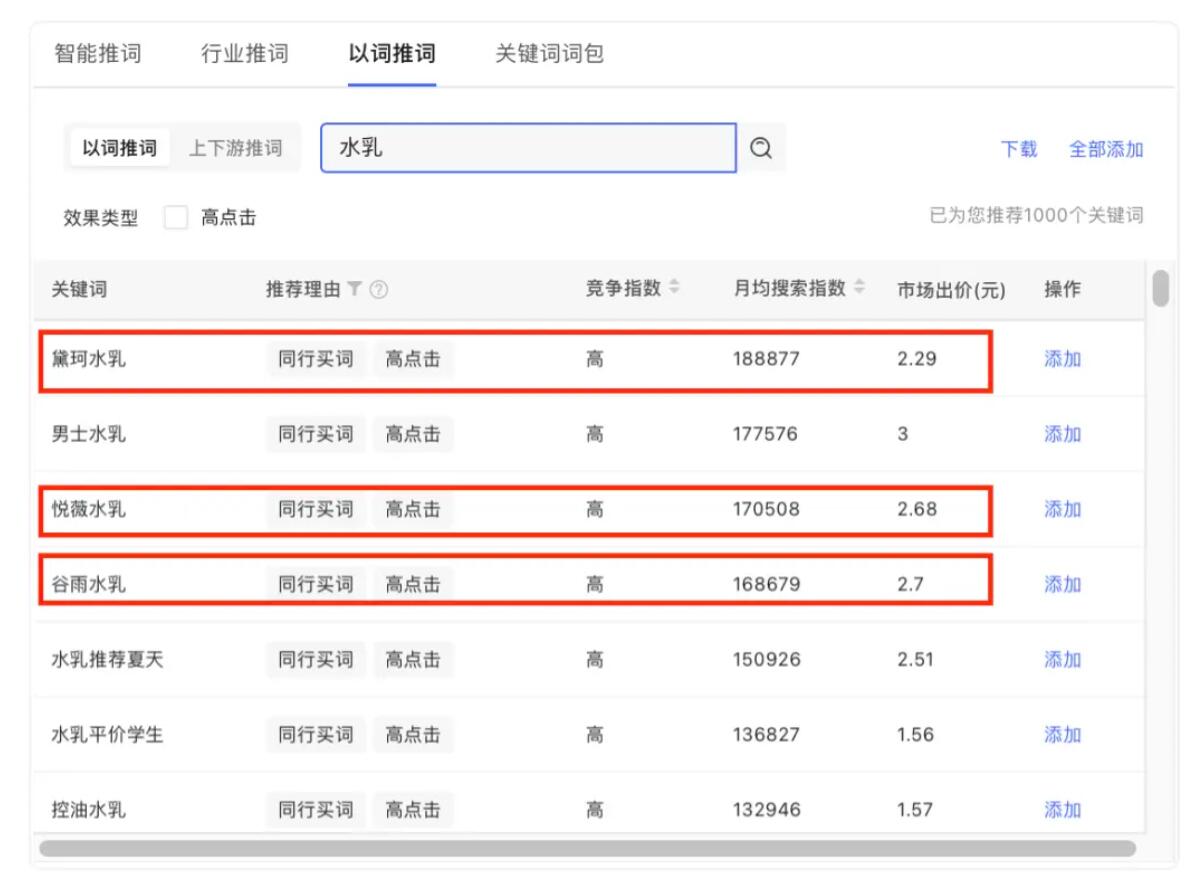
Task: Click market bid value 2.68
Action: [917, 509]
